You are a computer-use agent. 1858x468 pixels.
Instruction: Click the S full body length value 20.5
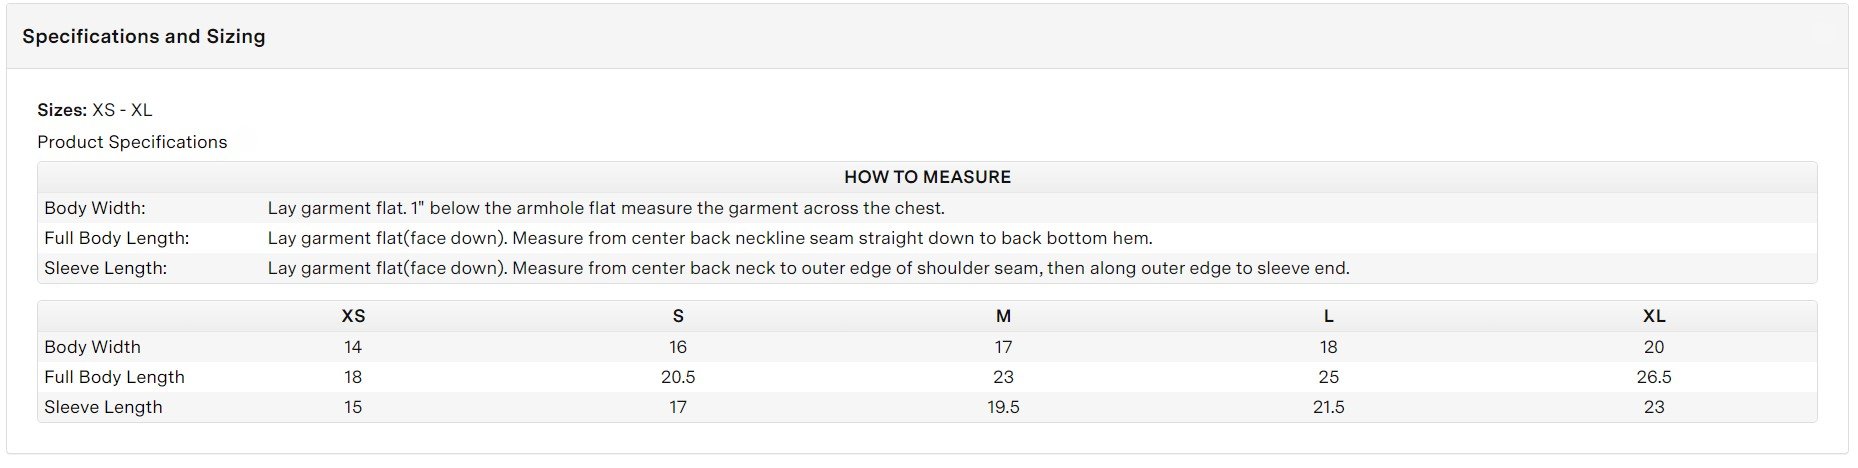point(678,377)
